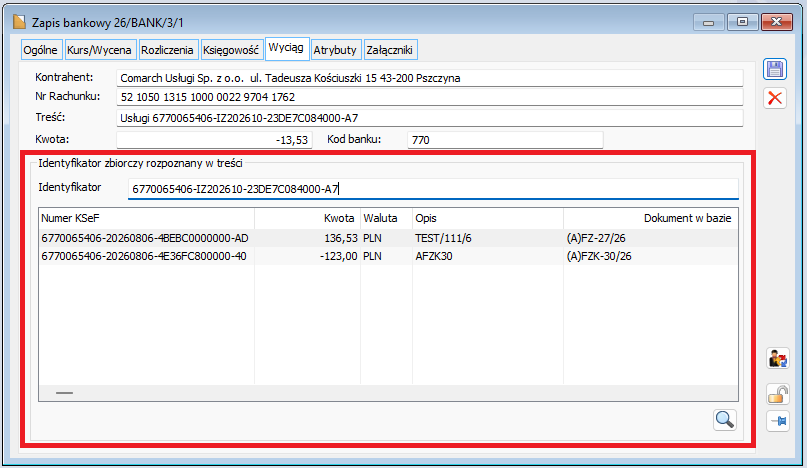Open the Ogólne tab
This screenshot has height=468, width=807.
41,50
